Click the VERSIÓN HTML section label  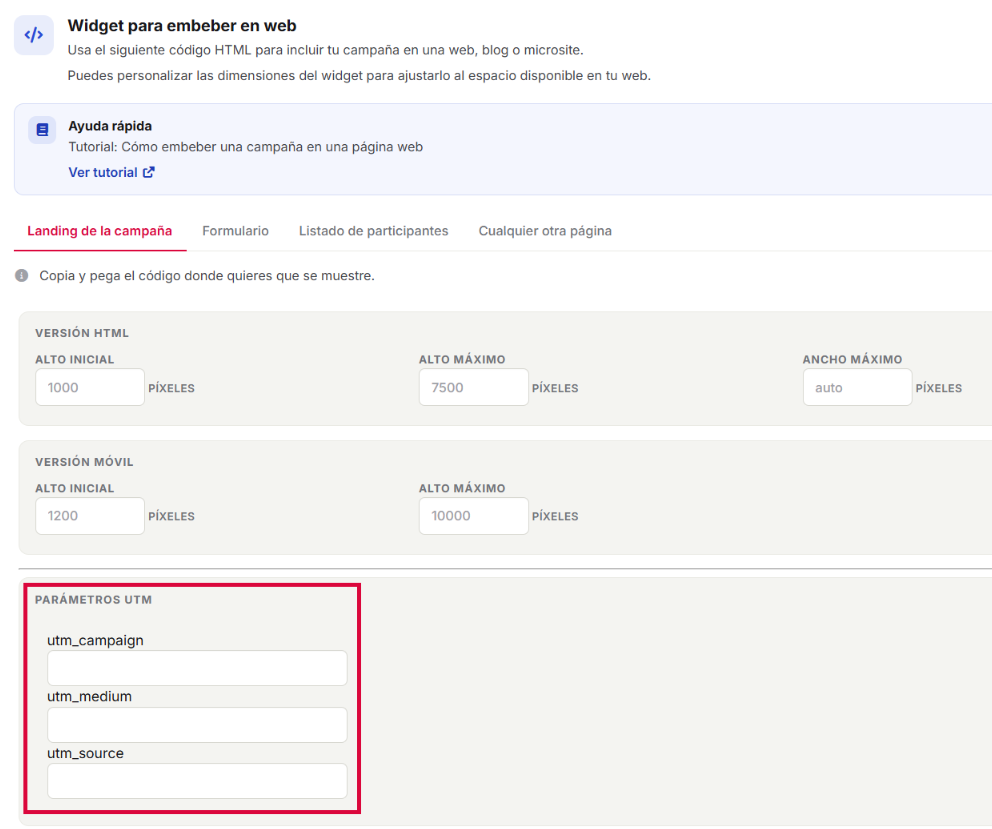click(82, 333)
